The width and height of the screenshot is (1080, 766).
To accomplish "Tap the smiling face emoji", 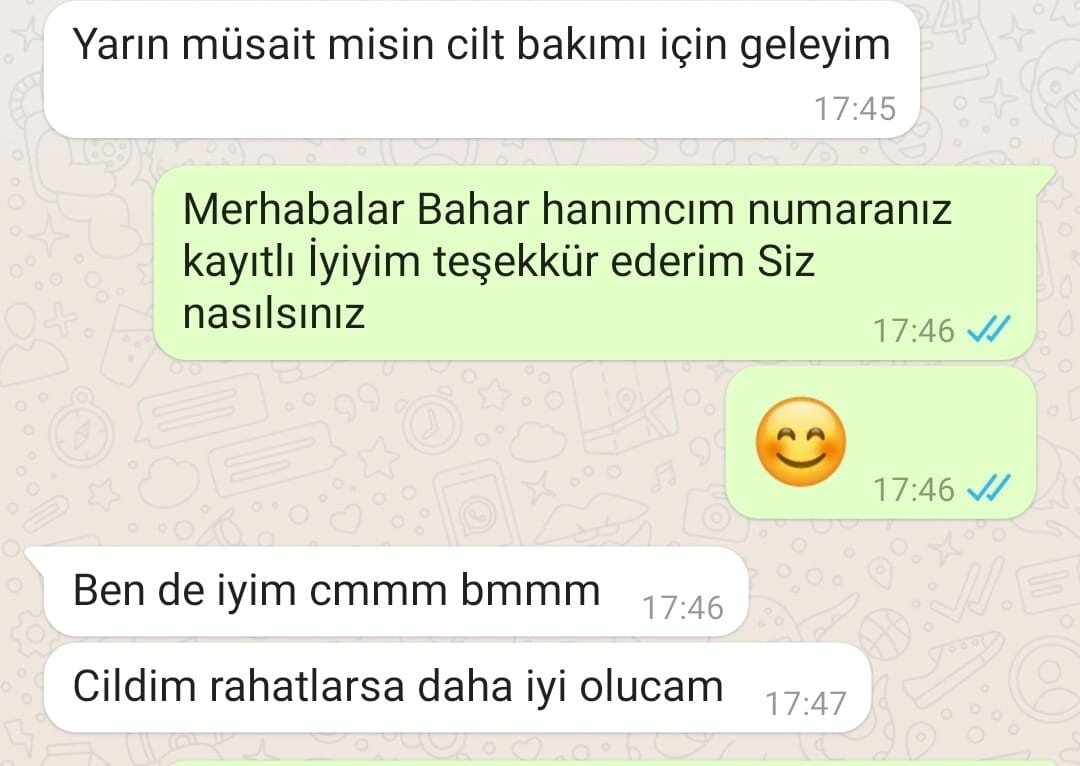I will 801,442.
